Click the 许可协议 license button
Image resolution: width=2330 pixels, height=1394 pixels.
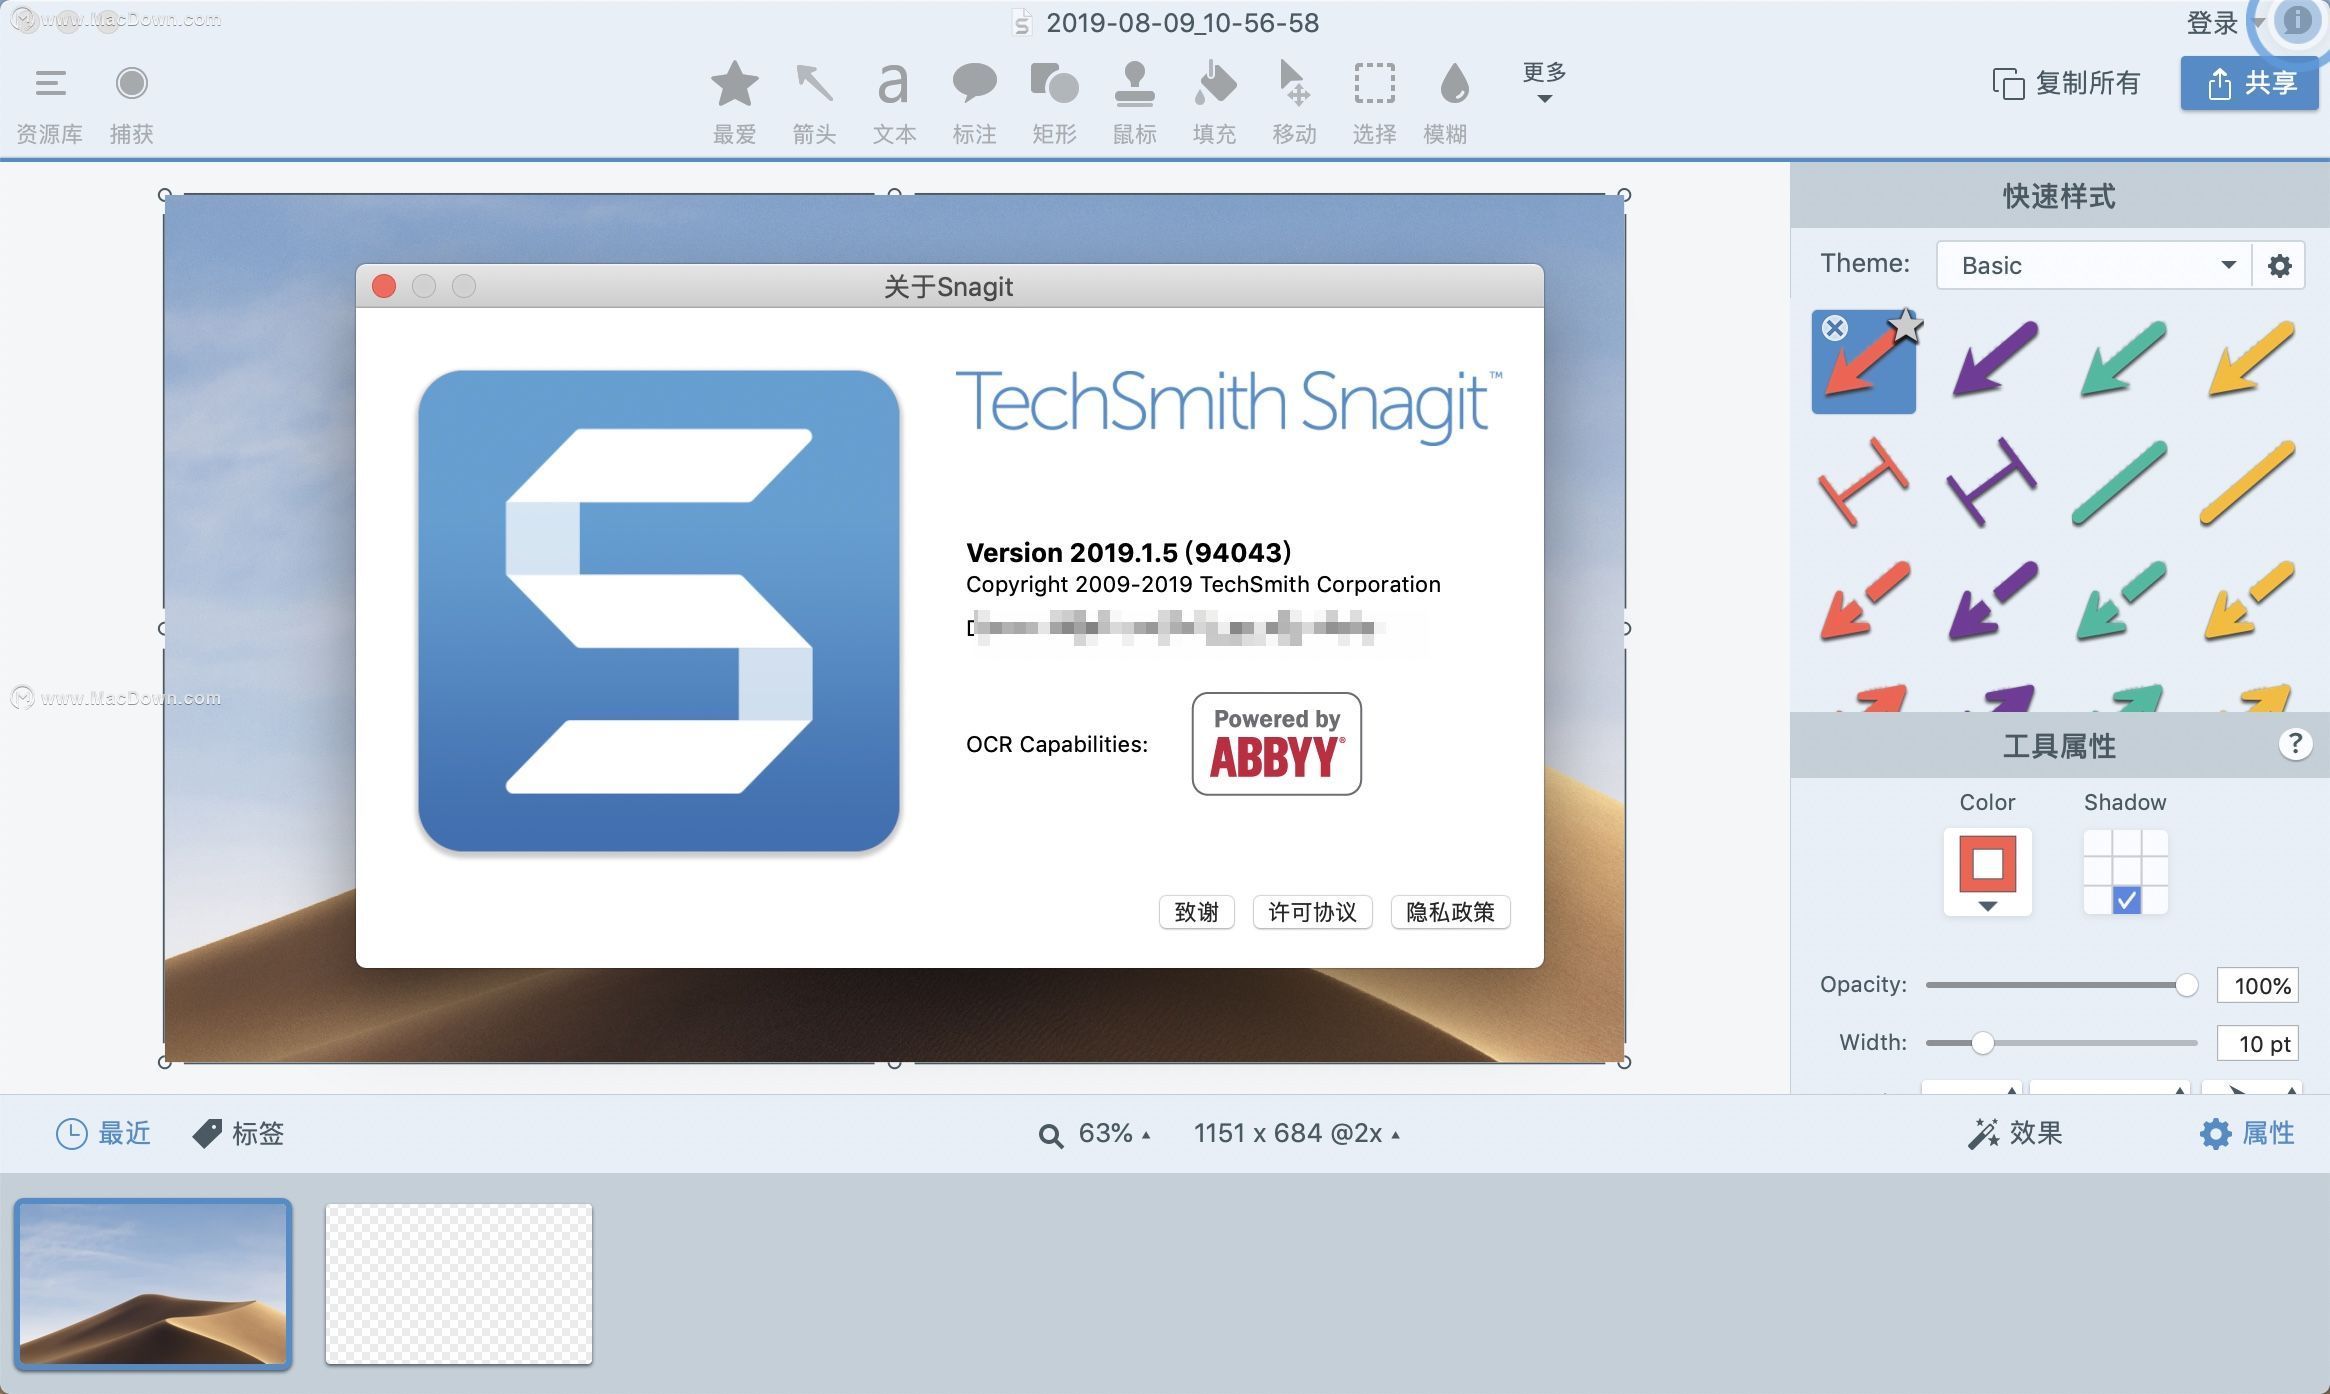[1312, 912]
